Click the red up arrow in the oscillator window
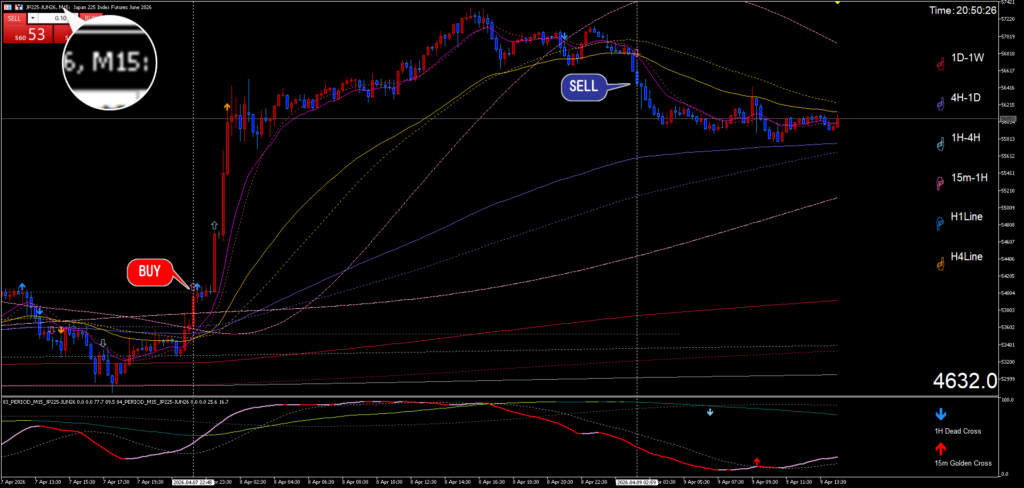The height and width of the screenshot is (488, 1024). click(x=757, y=461)
